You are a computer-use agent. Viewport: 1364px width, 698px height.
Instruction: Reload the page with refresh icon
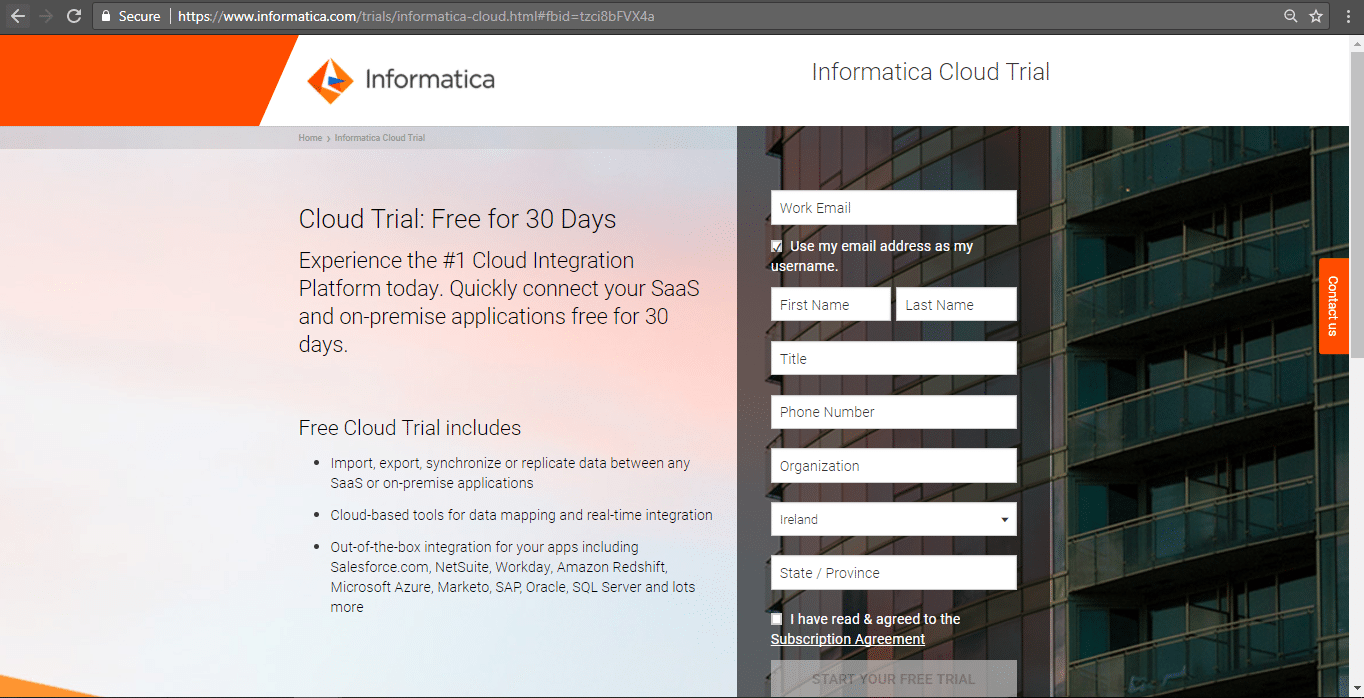click(x=73, y=16)
